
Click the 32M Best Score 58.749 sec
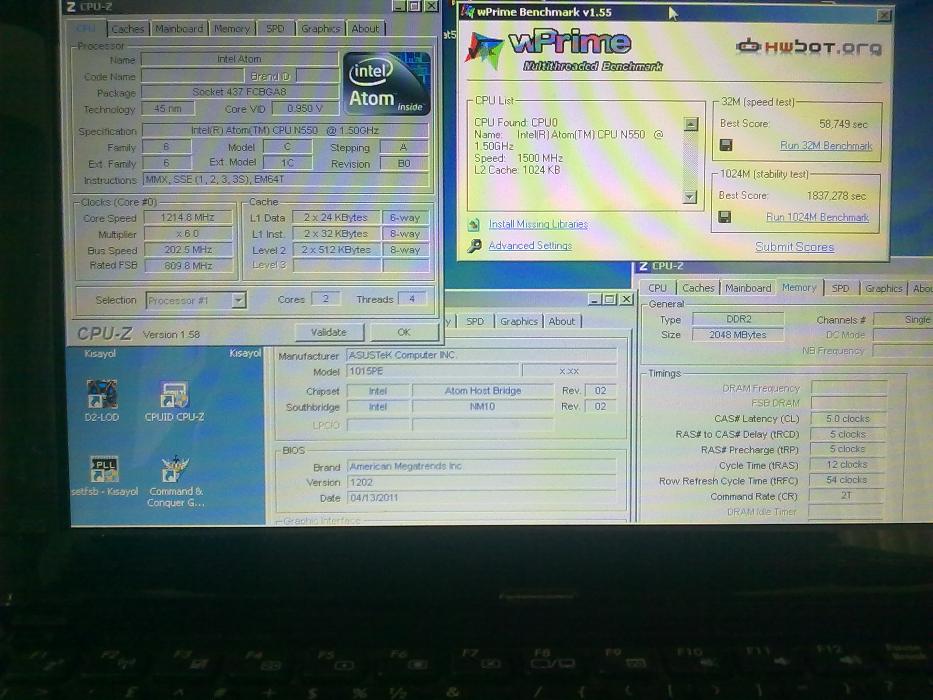pos(843,124)
